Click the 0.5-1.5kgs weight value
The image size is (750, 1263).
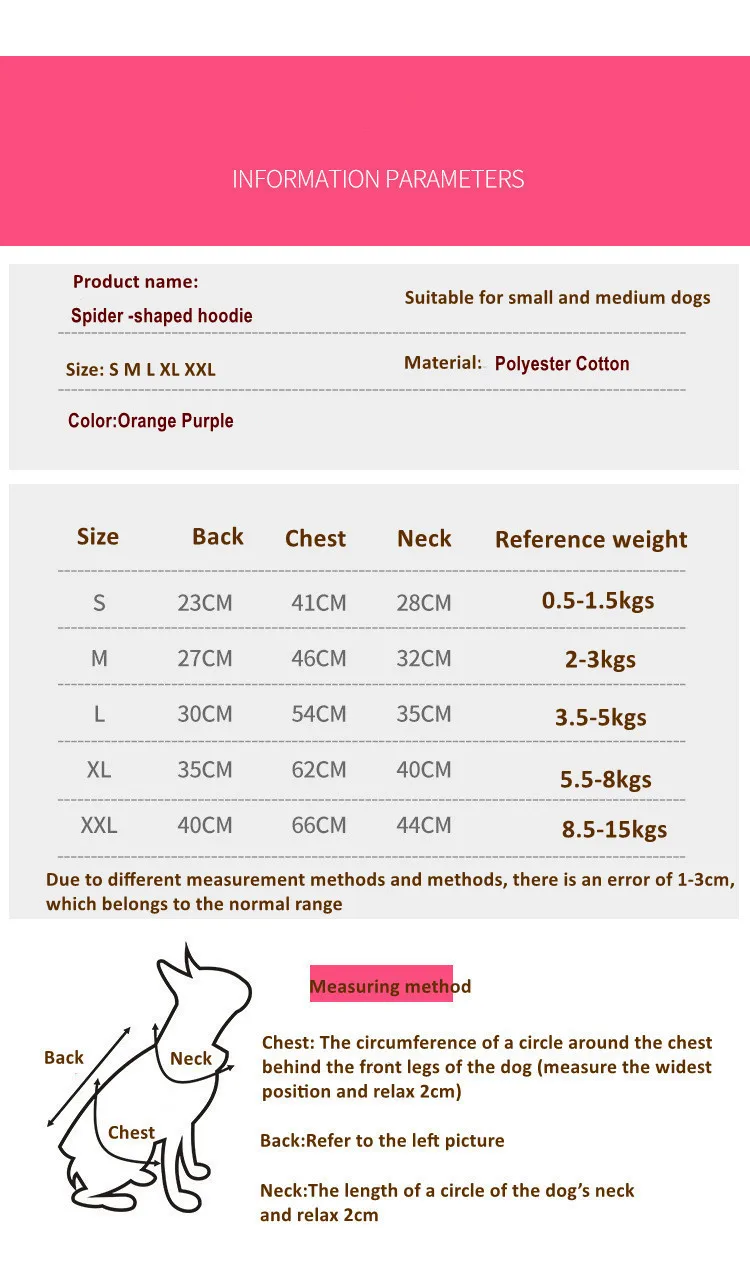tap(598, 600)
